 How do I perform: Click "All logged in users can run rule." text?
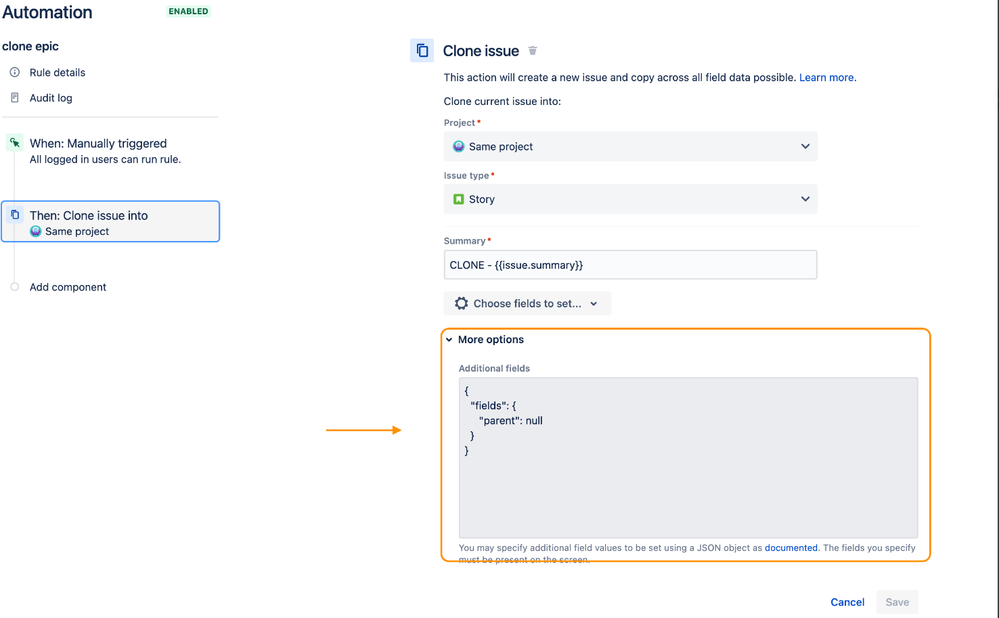[x=105, y=159]
